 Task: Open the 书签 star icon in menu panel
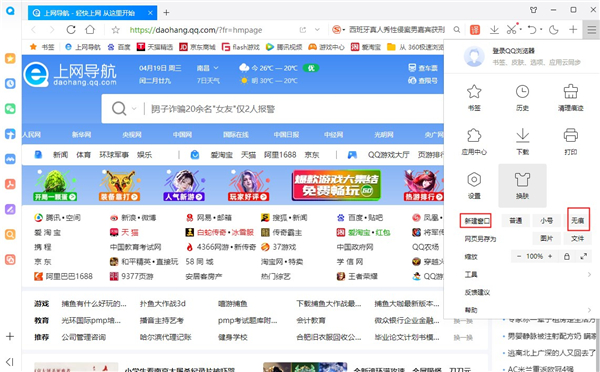pyautogui.click(x=474, y=92)
